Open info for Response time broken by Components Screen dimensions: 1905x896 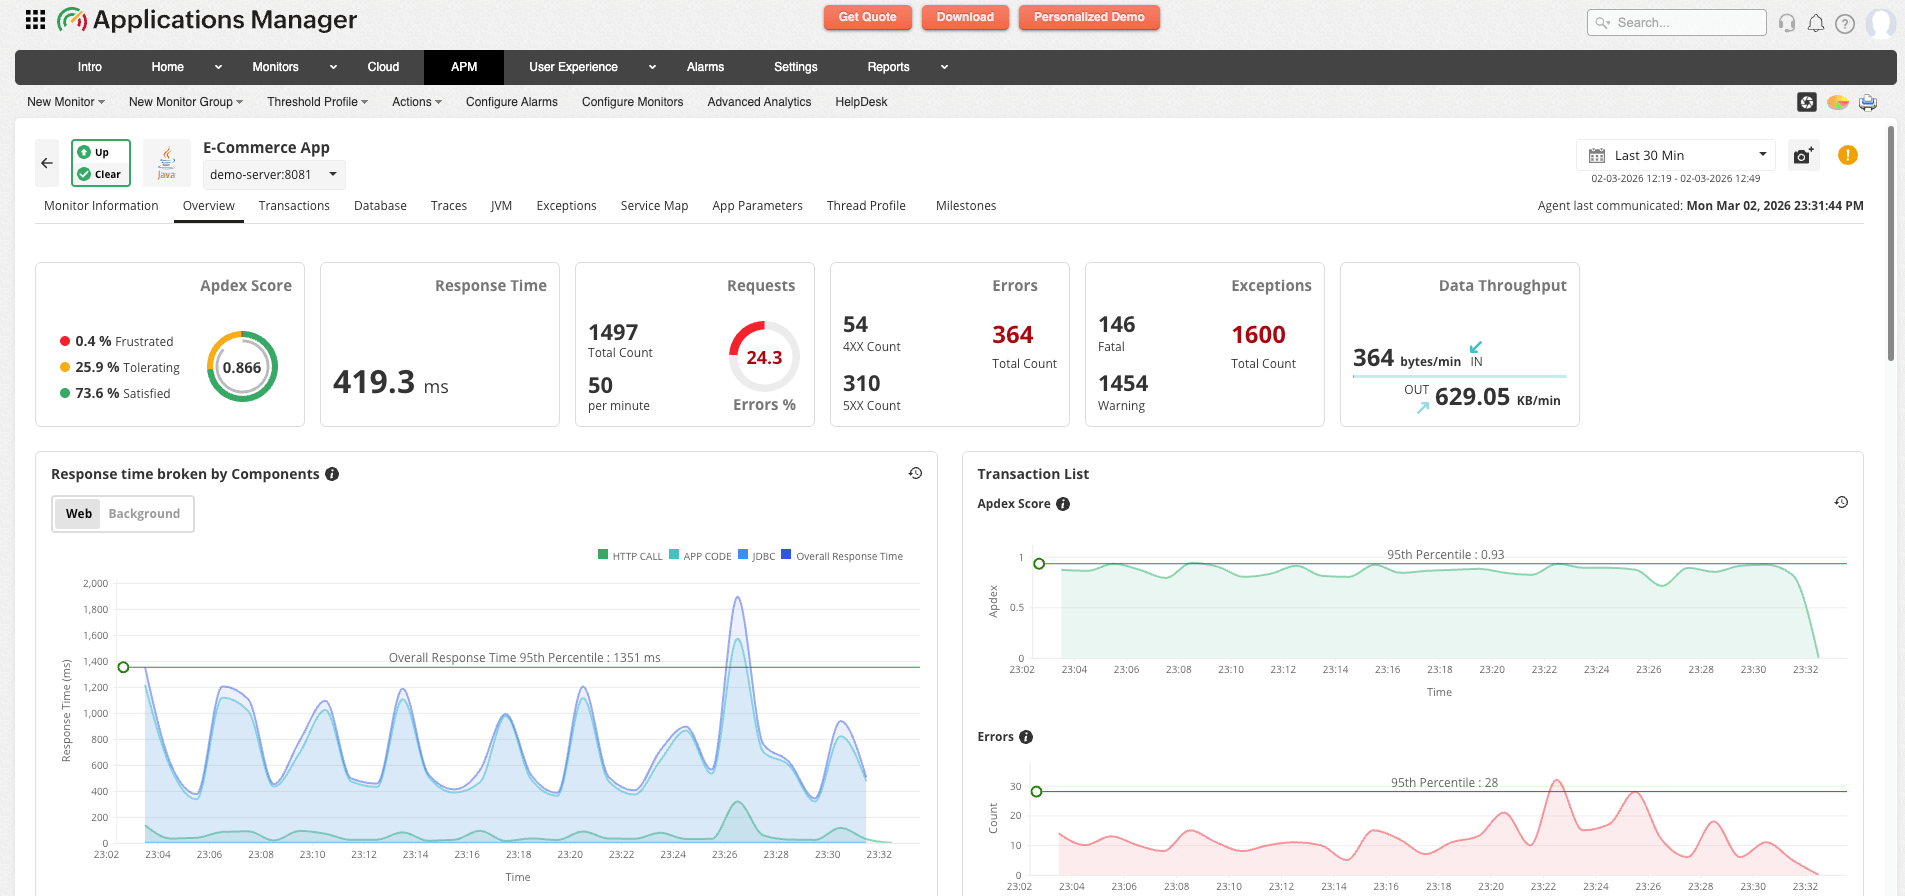pyautogui.click(x=332, y=474)
